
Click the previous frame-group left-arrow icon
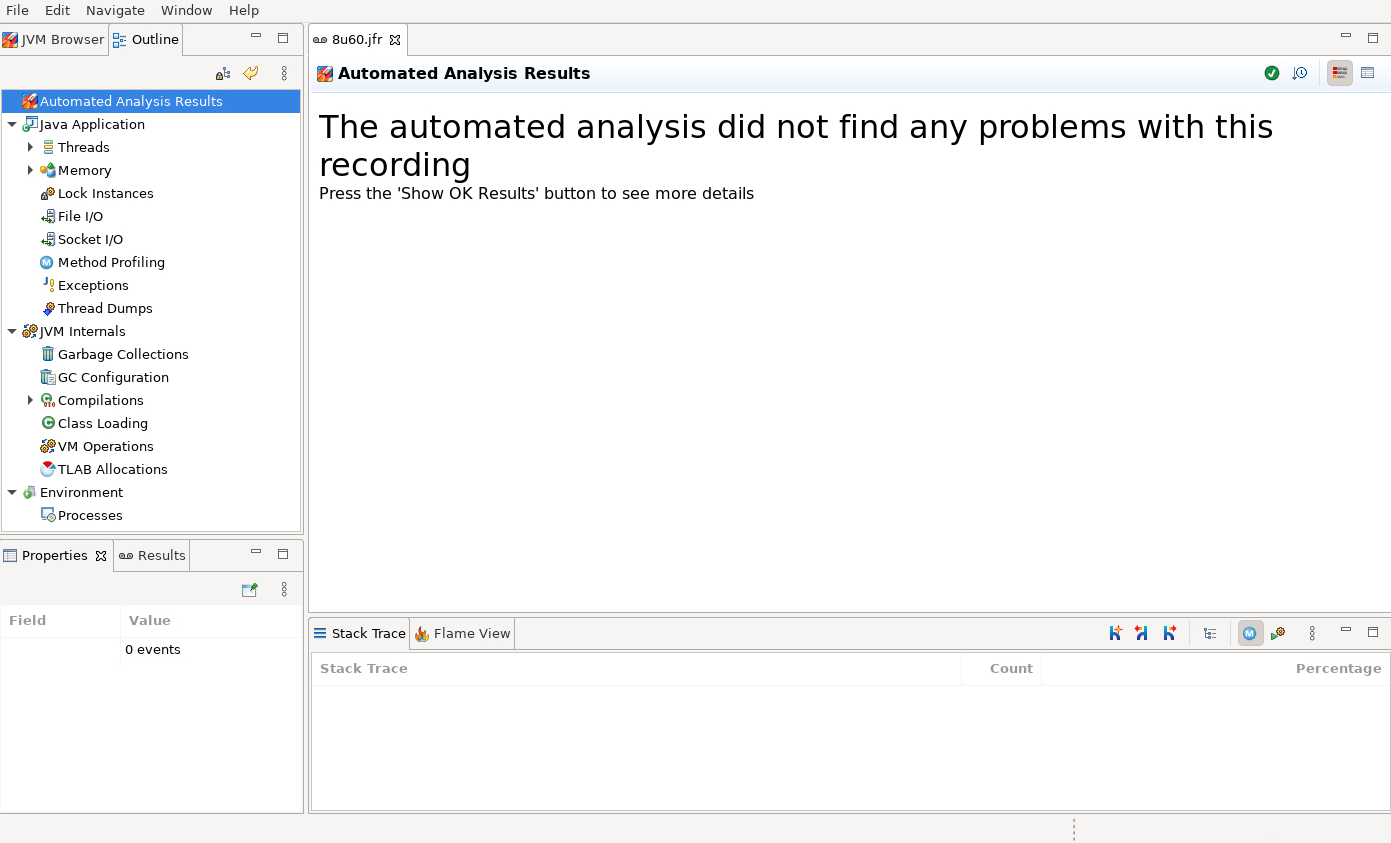tap(1141, 633)
